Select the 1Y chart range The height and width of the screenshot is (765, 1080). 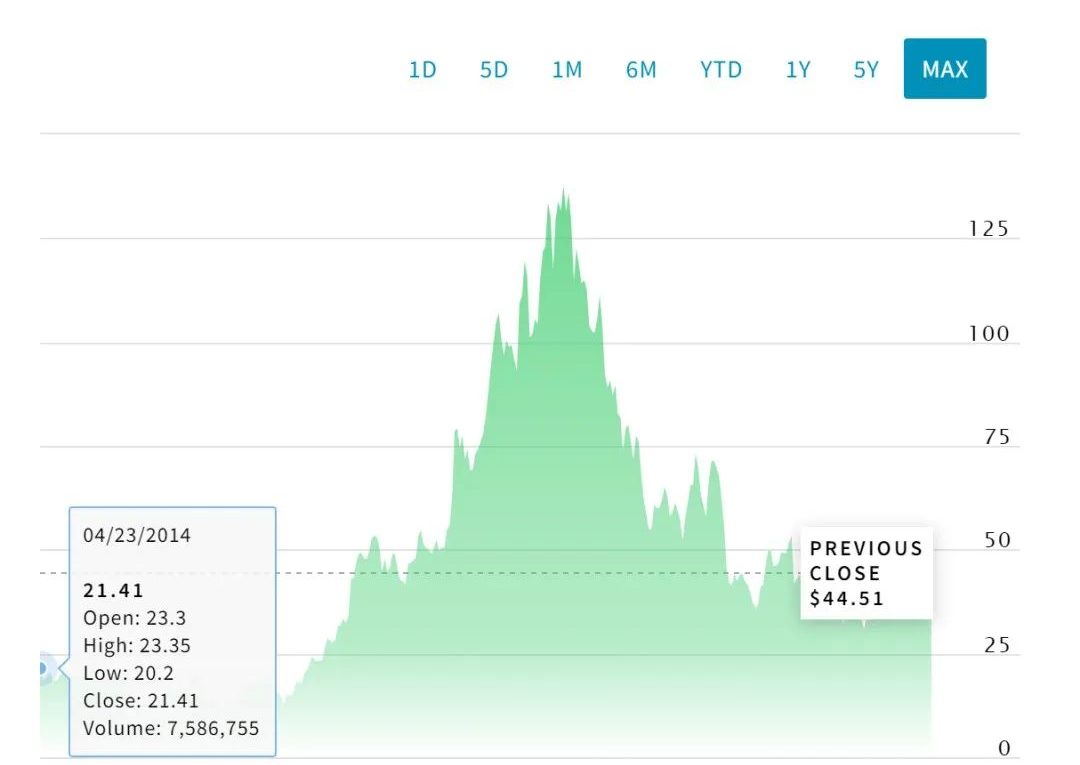pos(798,70)
